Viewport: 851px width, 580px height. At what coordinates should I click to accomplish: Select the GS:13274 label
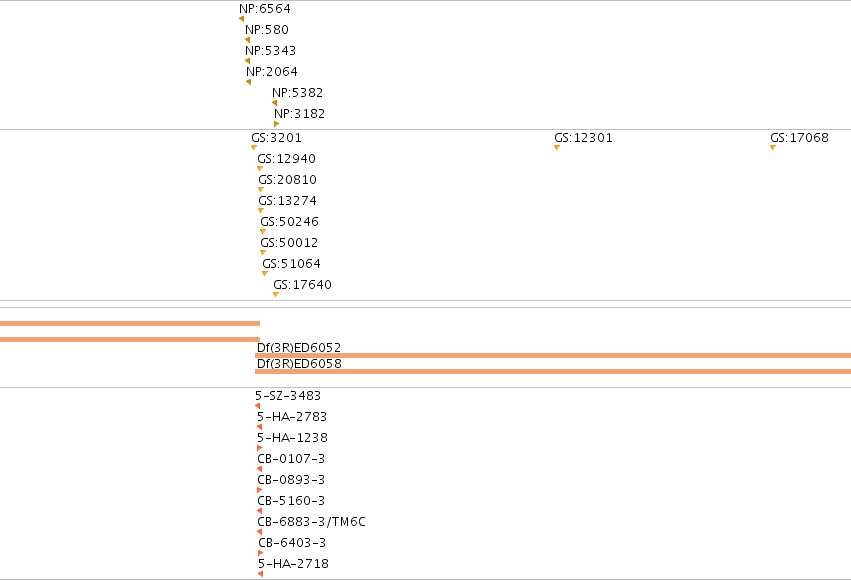click(288, 201)
